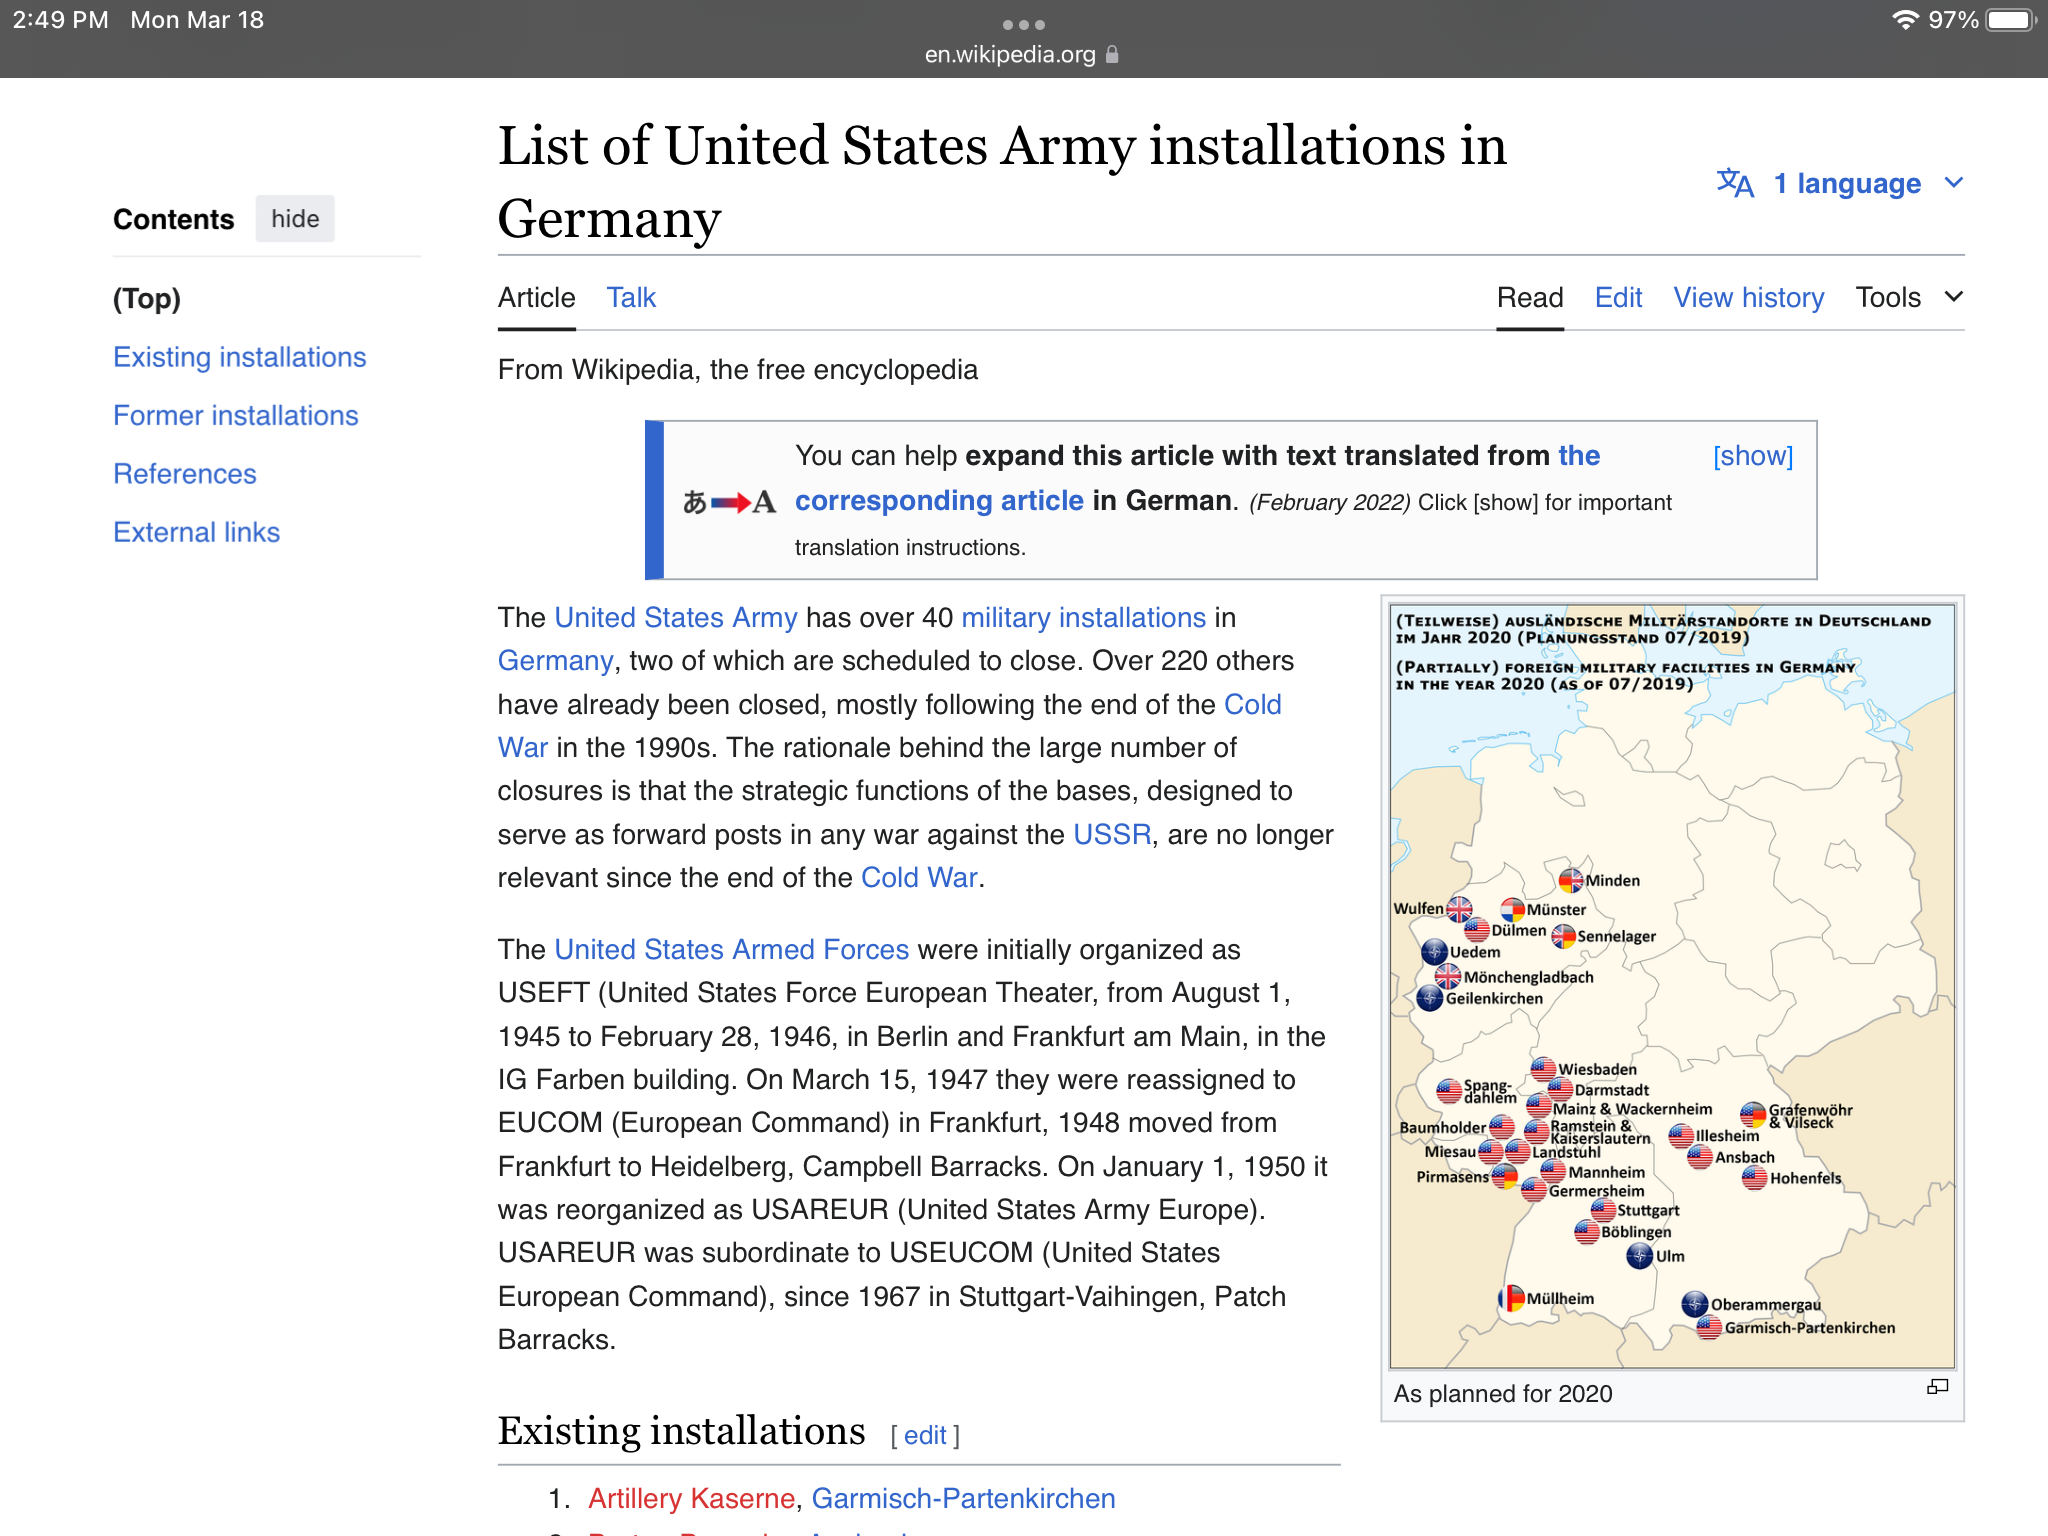The width and height of the screenshot is (2048, 1536).
Task: Tap the padlock icon in address bar
Action: click(x=1112, y=55)
